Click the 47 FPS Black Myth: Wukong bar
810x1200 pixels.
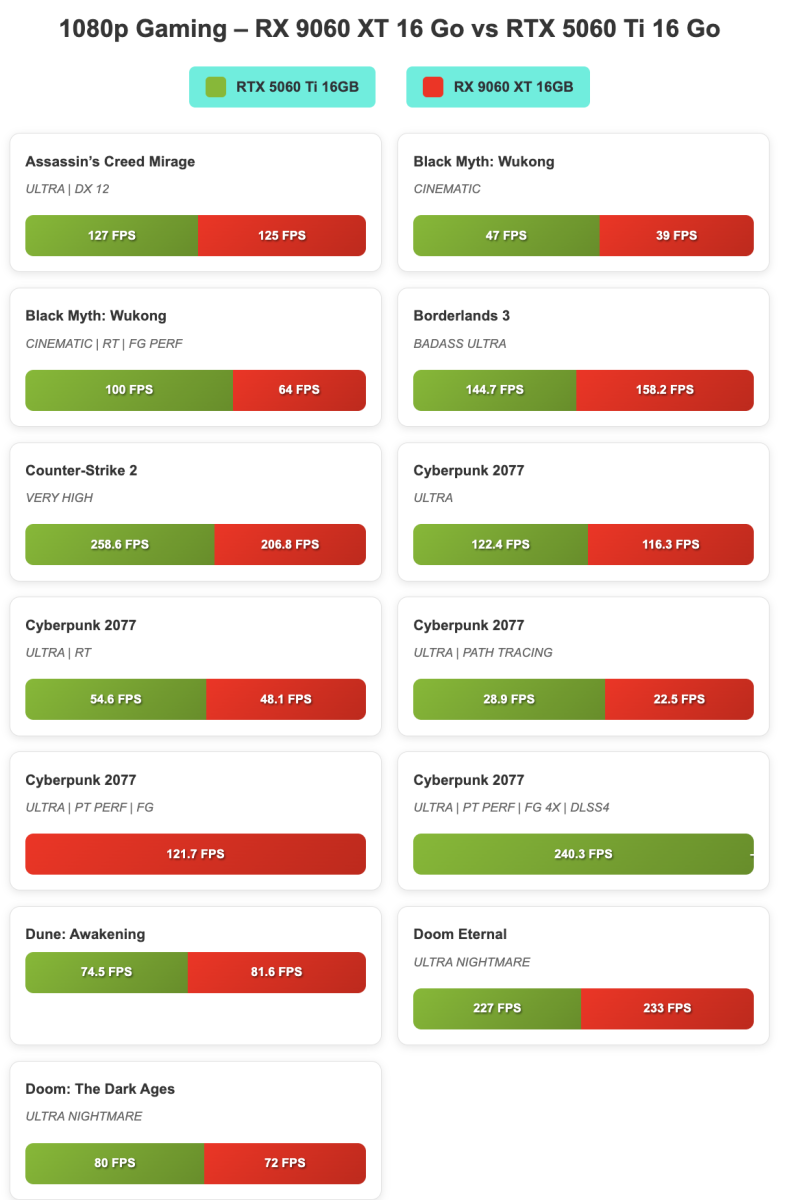point(506,236)
